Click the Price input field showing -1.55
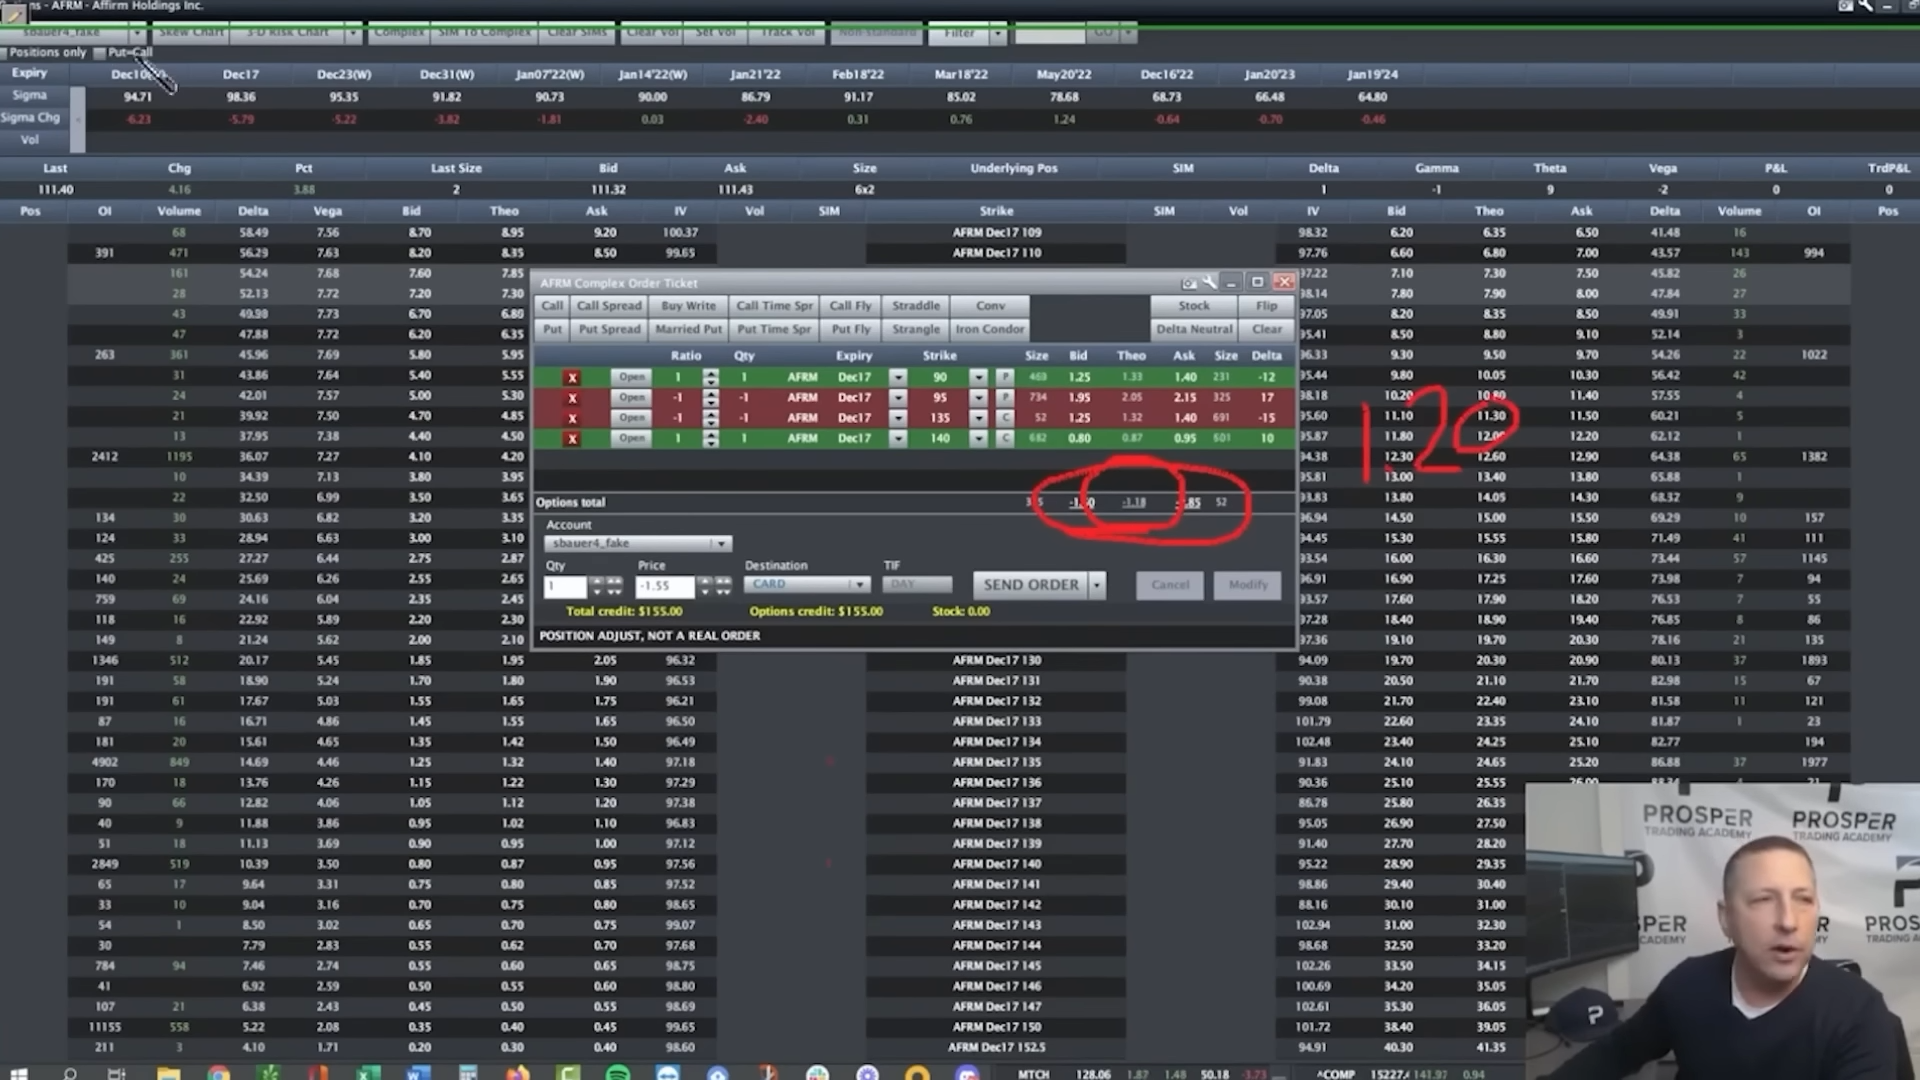The width and height of the screenshot is (1920, 1080). [665, 586]
